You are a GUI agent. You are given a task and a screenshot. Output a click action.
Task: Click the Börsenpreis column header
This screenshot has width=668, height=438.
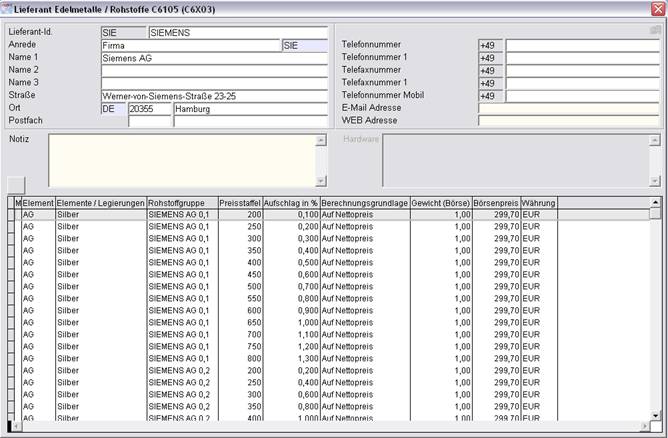tap(496, 203)
